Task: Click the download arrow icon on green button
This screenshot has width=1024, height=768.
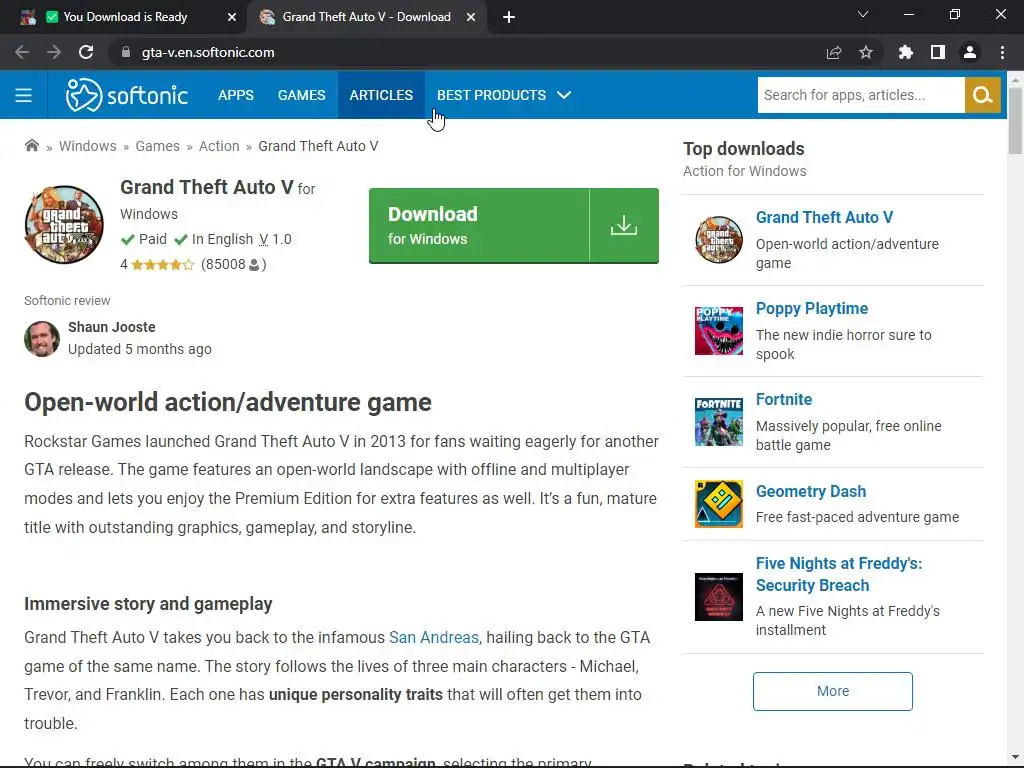Action: tap(624, 226)
